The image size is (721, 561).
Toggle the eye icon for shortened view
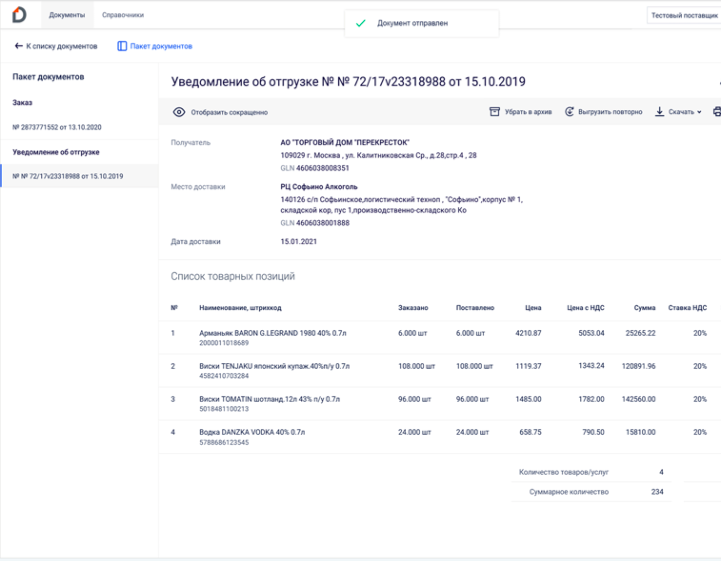tap(179, 112)
